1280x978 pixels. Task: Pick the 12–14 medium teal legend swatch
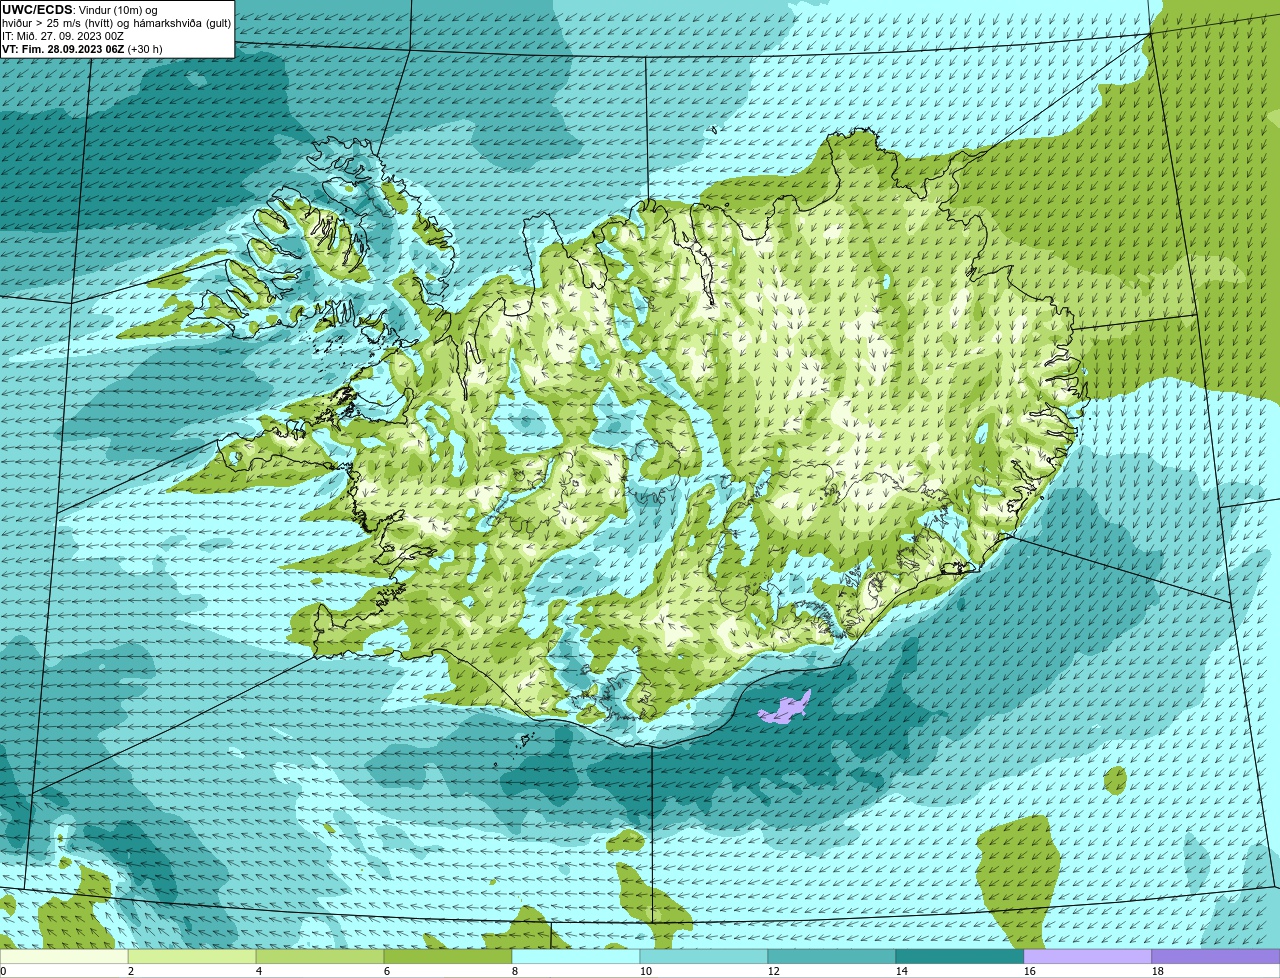833,956
